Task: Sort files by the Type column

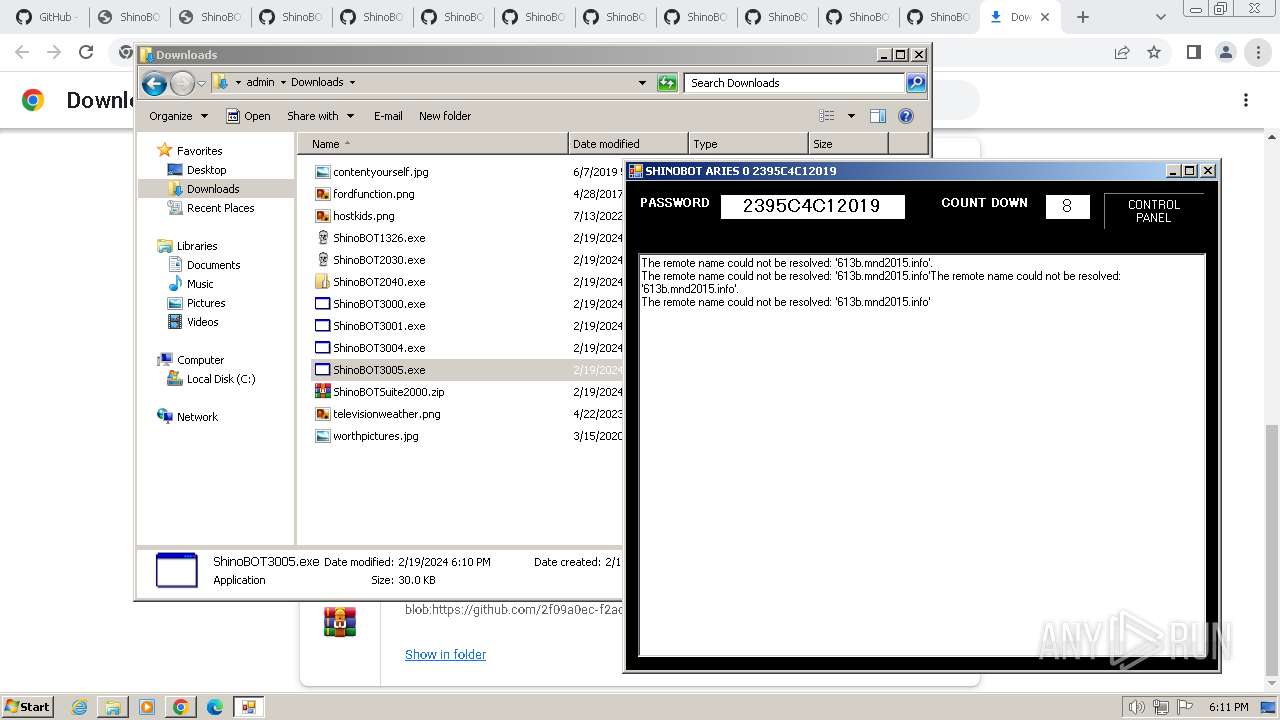Action: click(x=748, y=144)
